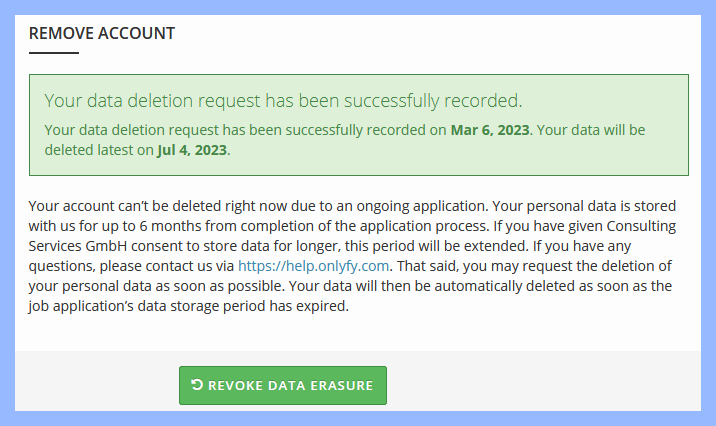The image size is (716, 426).
Task: Click the REMOVE ACCOUNT heading
Action: (x=102, y=33)
